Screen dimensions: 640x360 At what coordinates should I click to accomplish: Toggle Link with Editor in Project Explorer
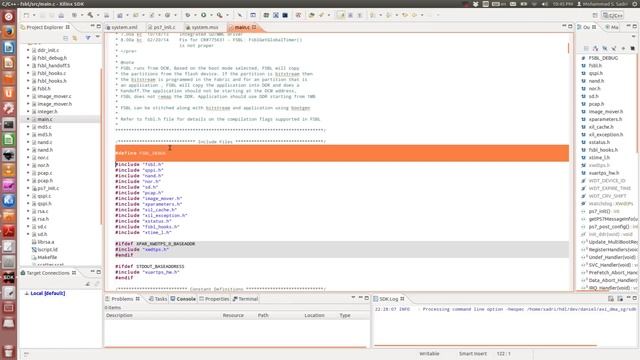point(75,38)
